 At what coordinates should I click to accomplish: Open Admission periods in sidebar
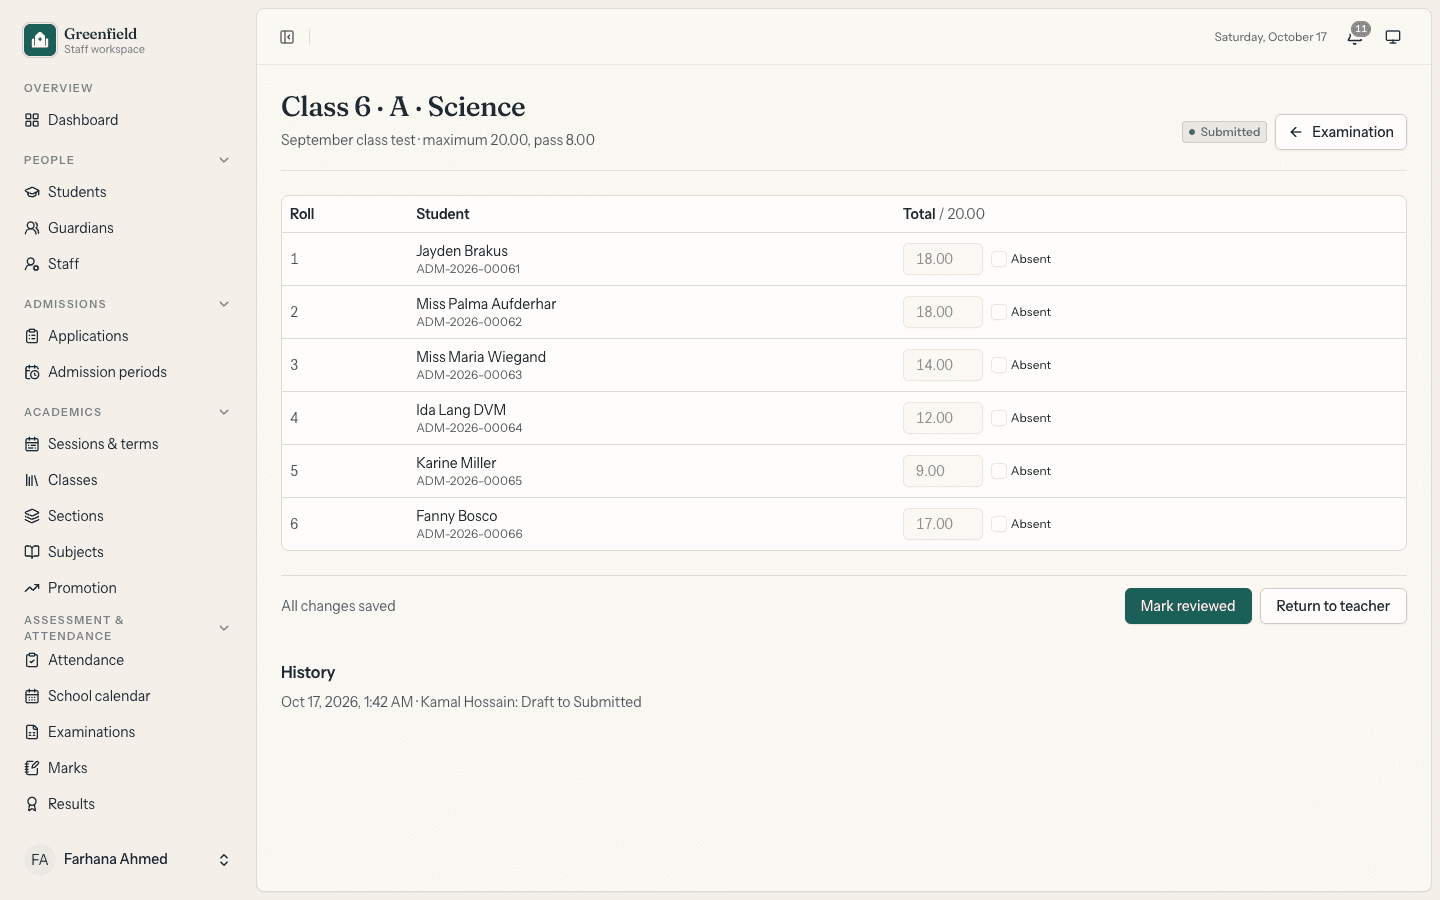point(128,372)
